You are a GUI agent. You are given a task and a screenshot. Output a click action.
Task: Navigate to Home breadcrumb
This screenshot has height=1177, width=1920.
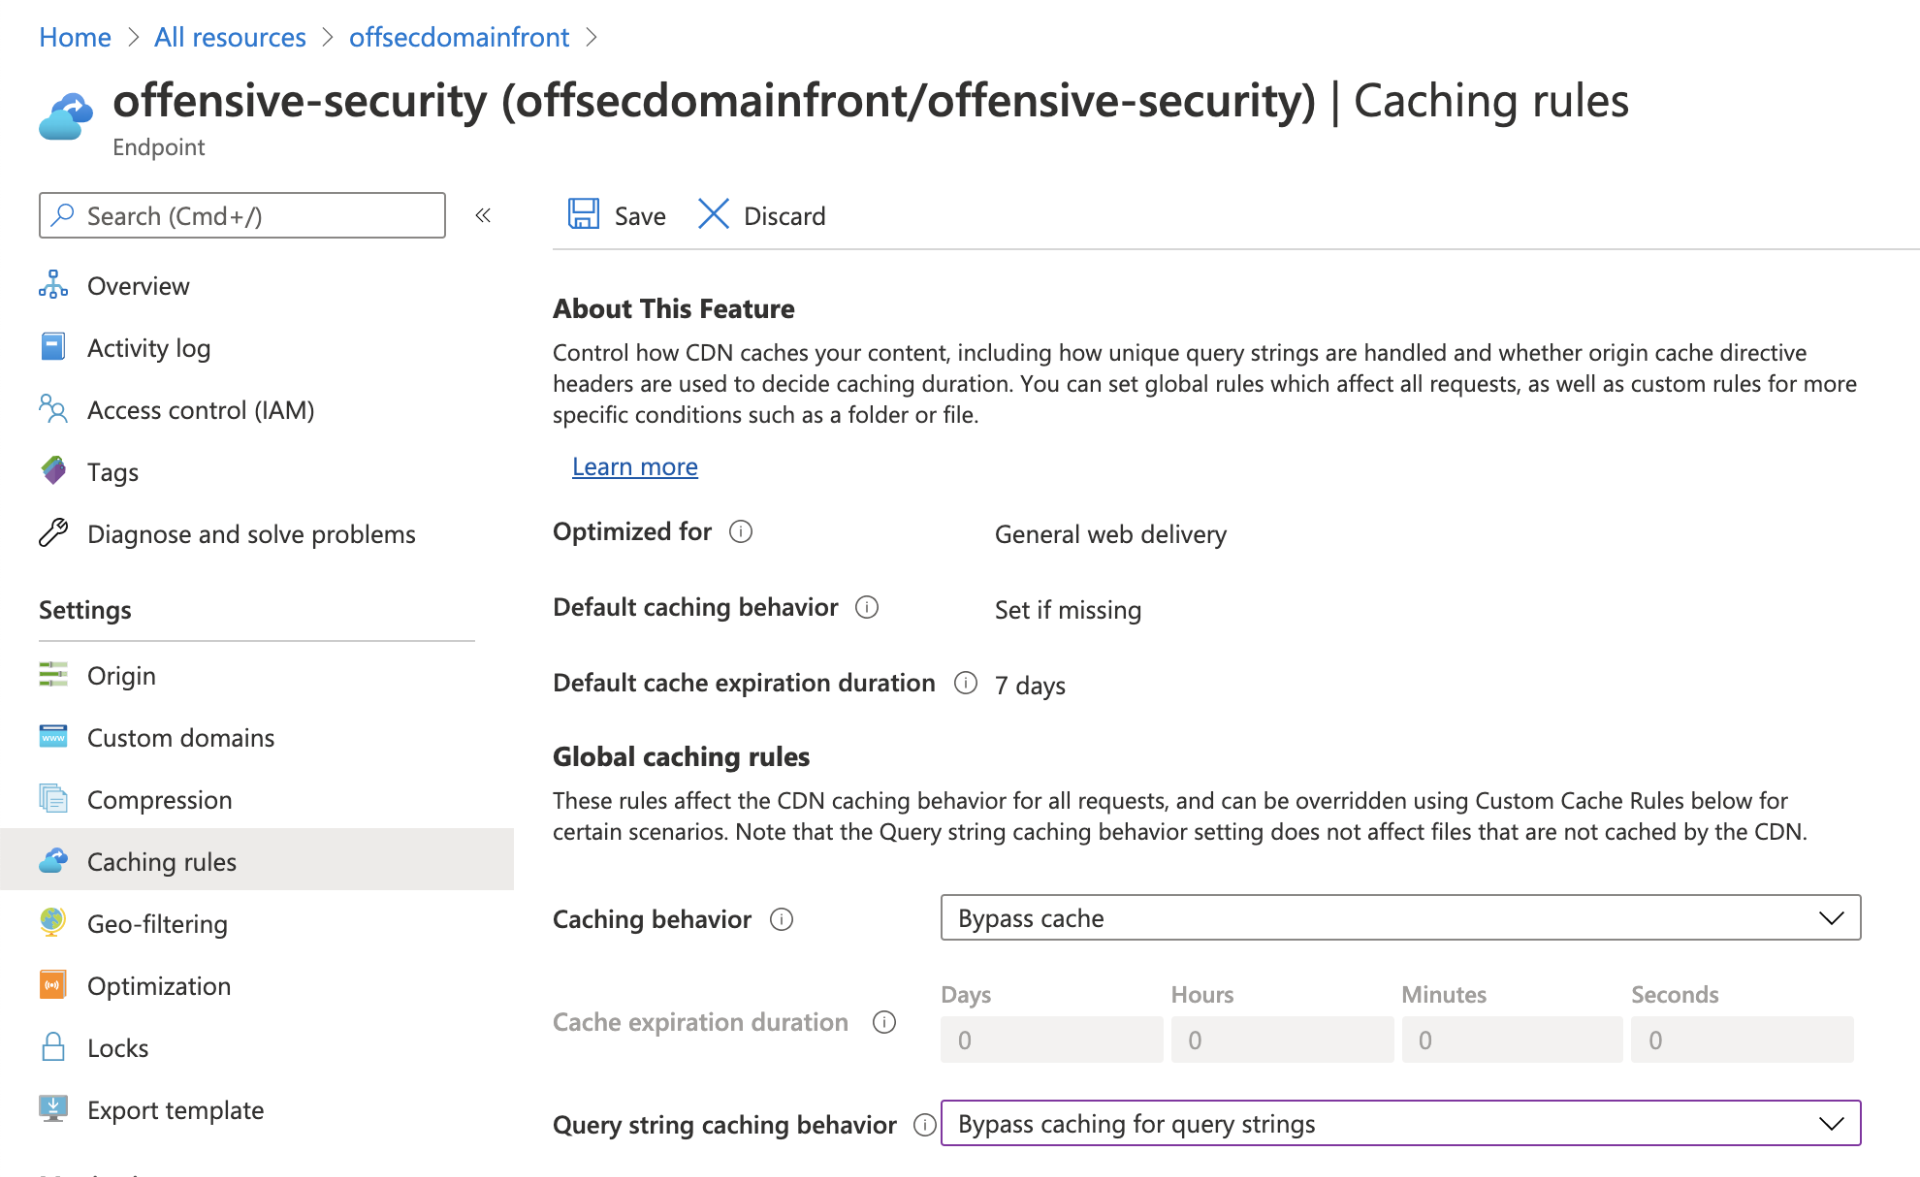(75, 37)
